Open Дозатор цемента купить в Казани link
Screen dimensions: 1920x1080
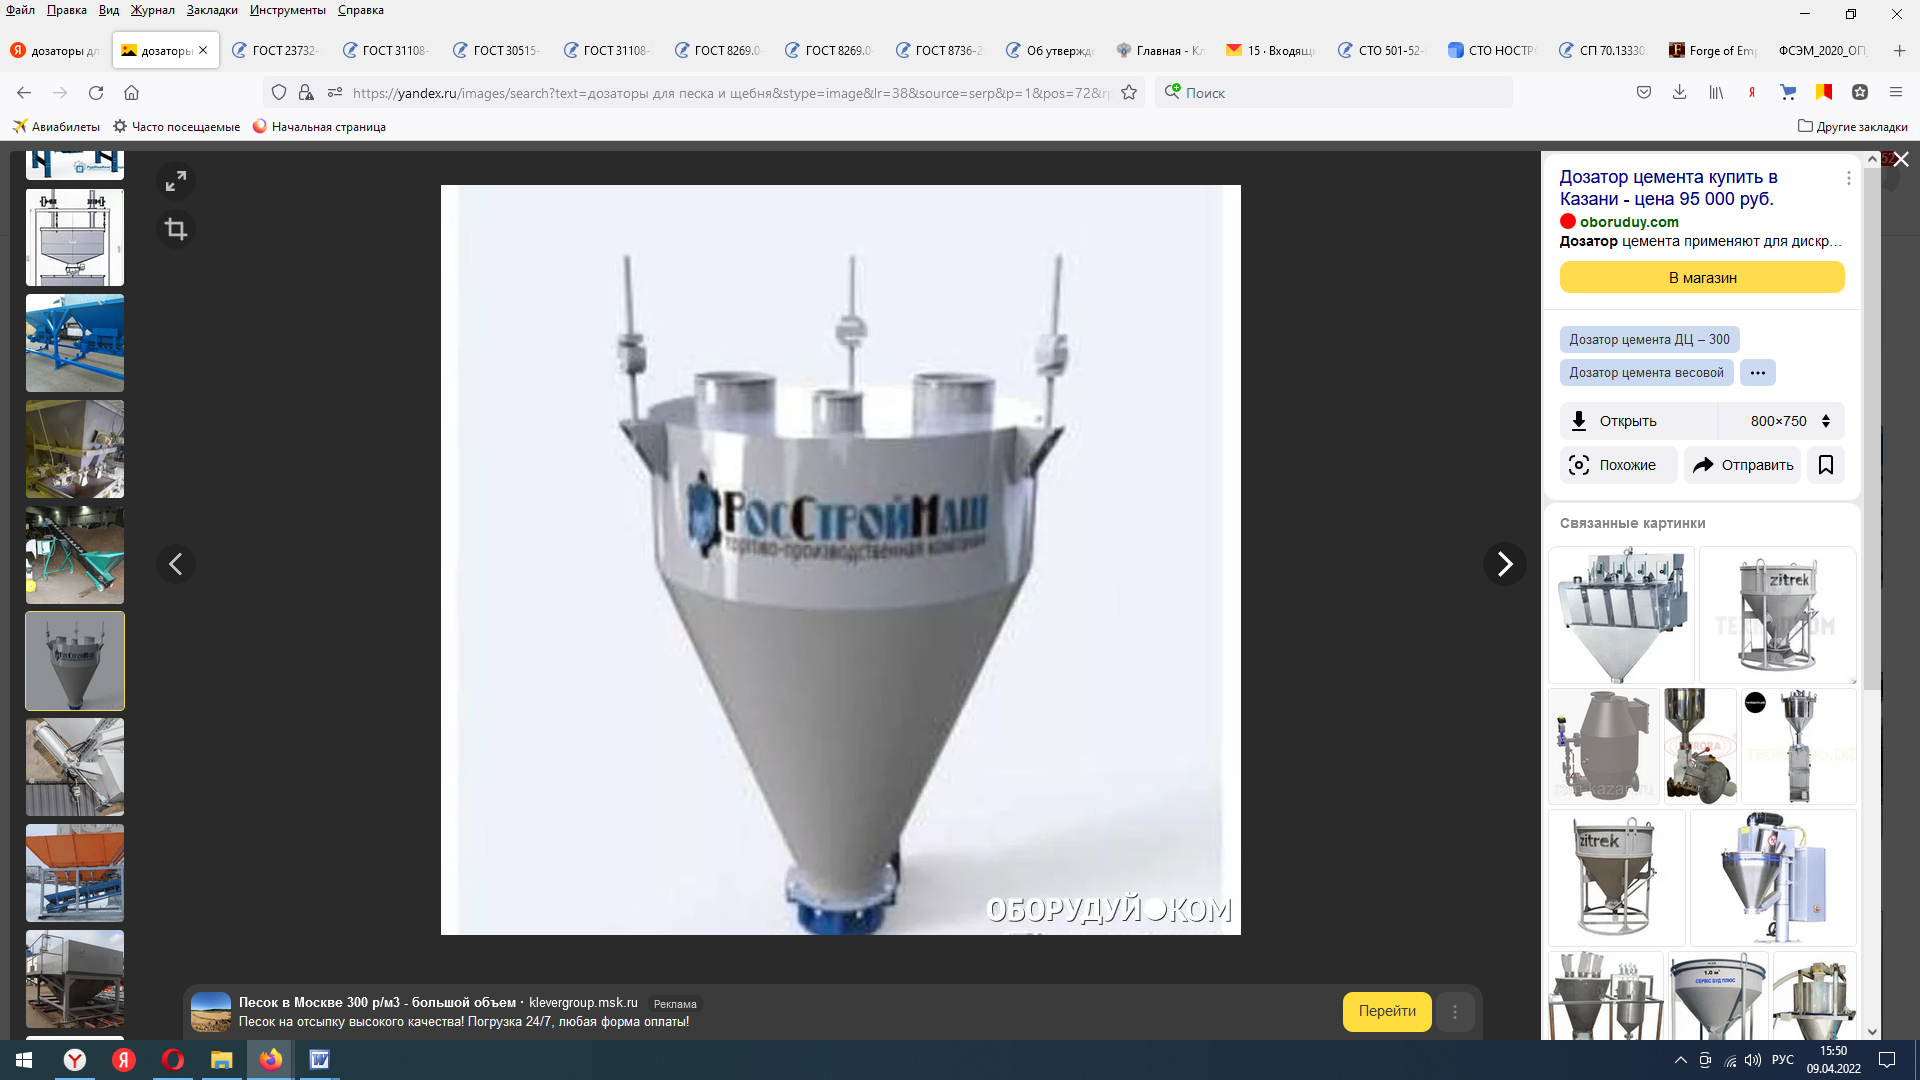click(x=1668, y=188)
